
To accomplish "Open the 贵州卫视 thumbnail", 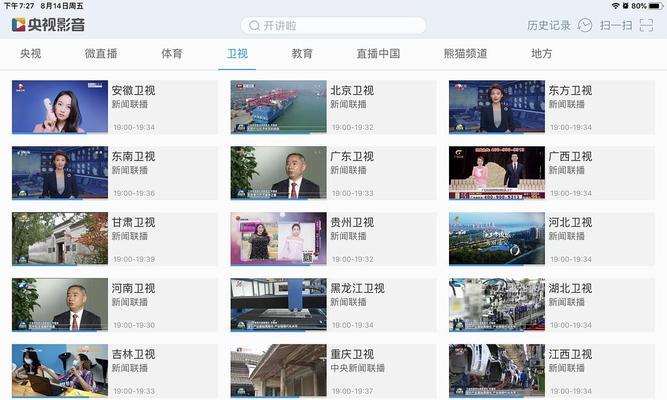I will (x=279, y=239).
